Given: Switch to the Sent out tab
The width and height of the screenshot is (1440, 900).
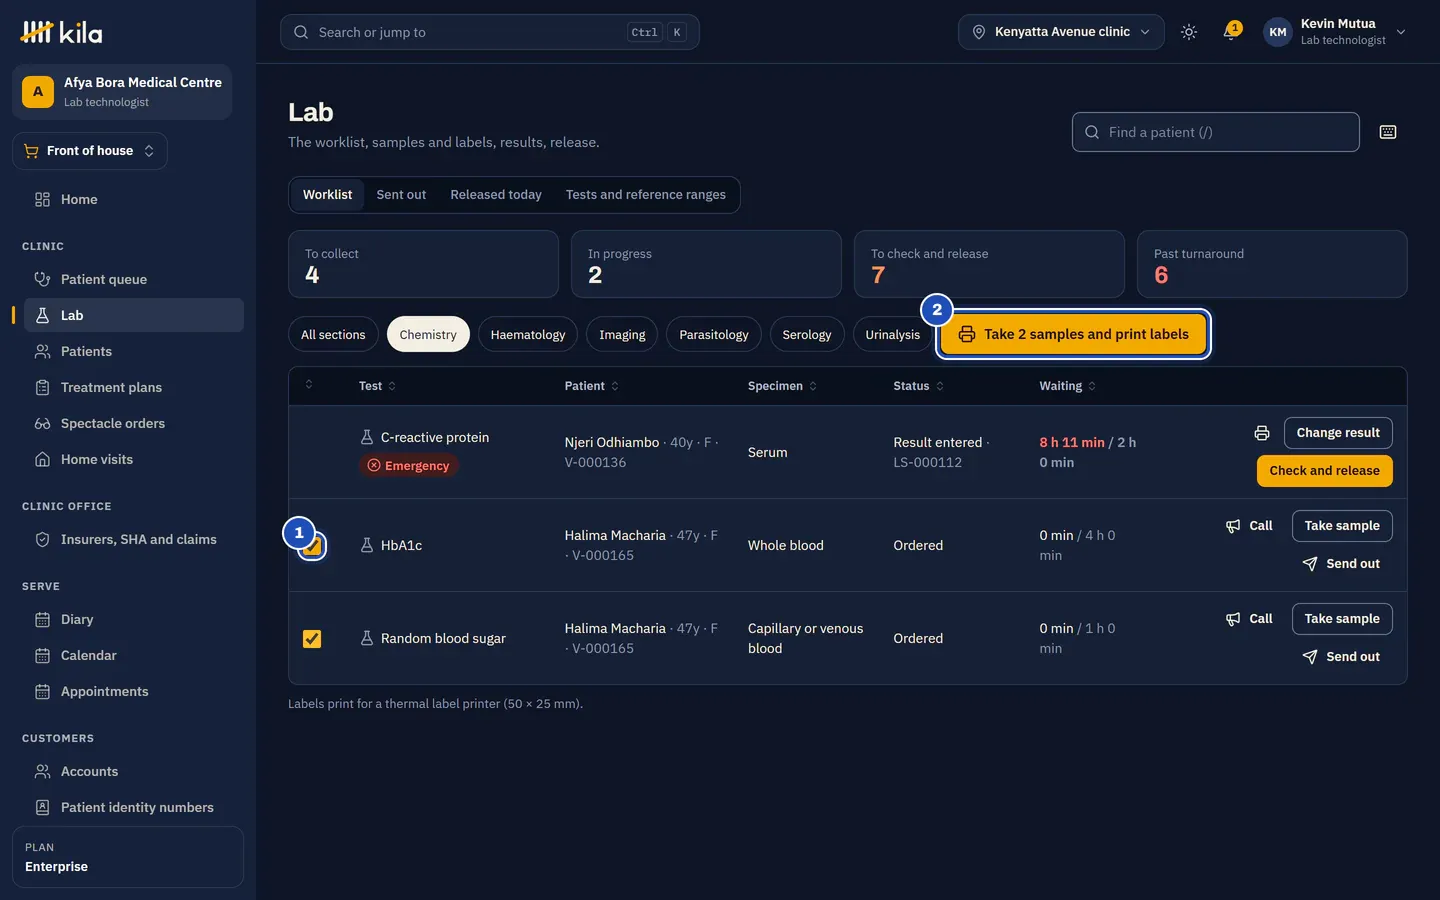Looking at the screenshot, I should [401, 195].
